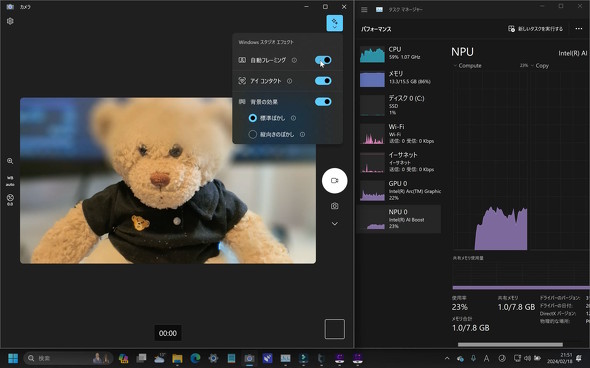Click the eye contact icon

tap(242, 81)
